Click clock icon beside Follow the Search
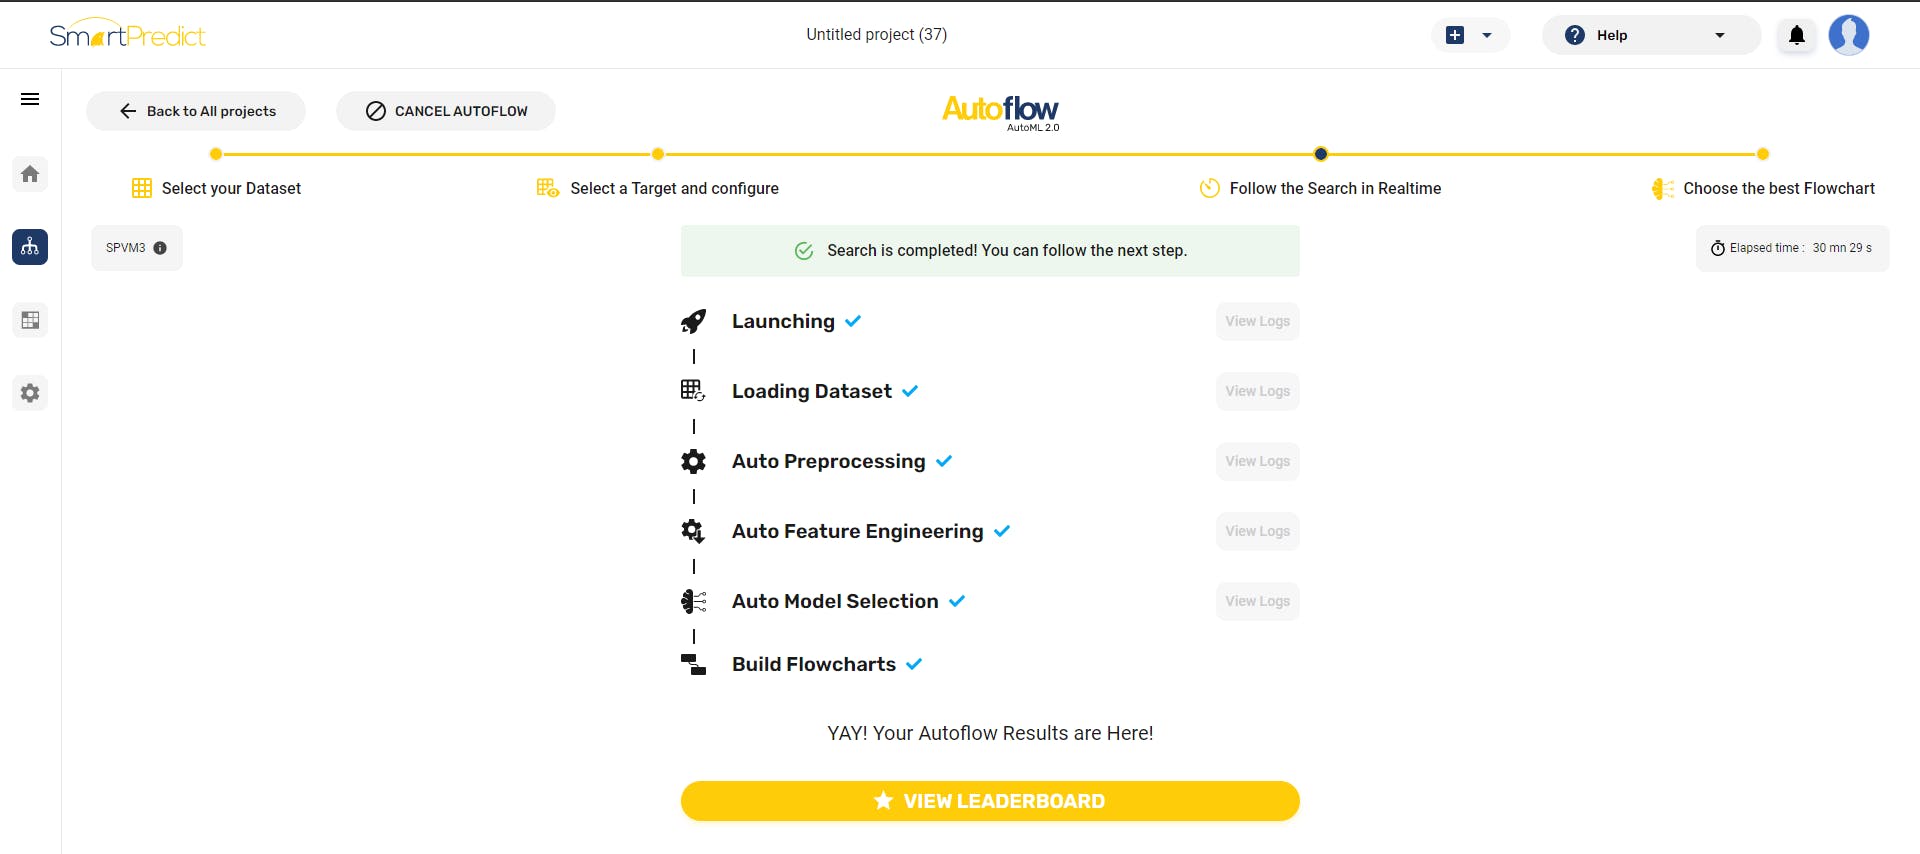Image resolution: width=1920 pixels, height=854 pixels. point(1210,188)
